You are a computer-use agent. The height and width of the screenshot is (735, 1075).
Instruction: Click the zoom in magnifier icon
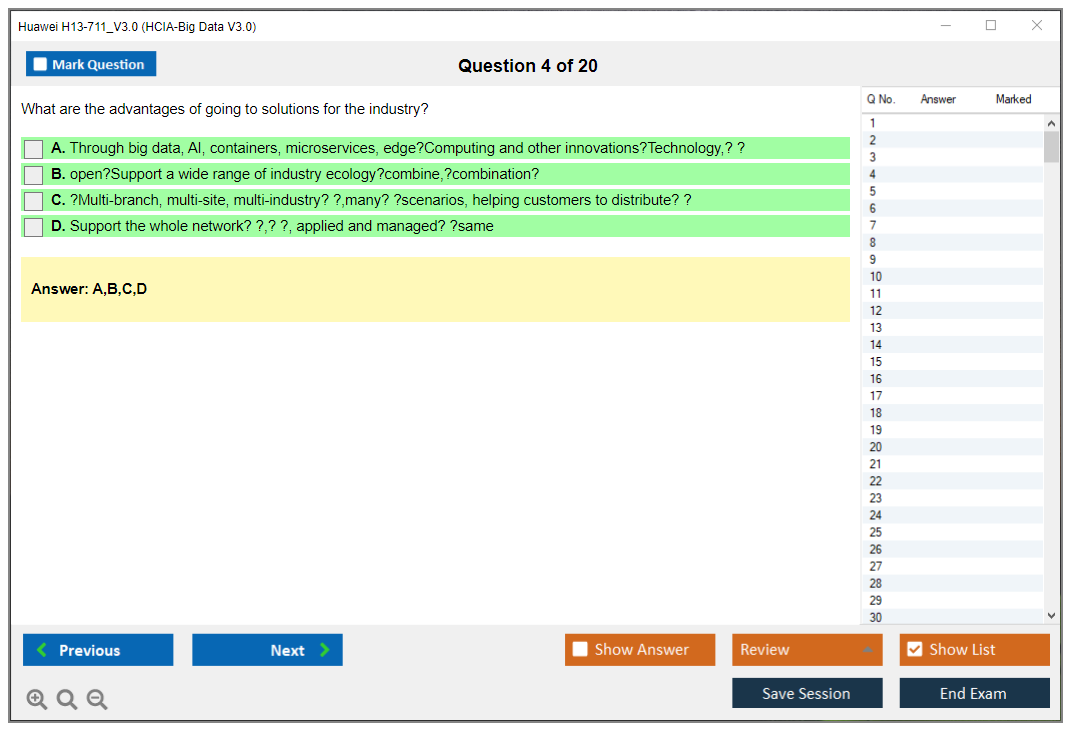click(37, 700)
